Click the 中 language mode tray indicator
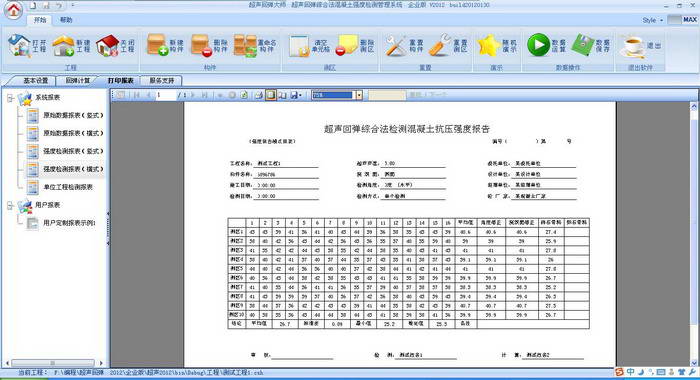700x380 pixels. (630, 372)
